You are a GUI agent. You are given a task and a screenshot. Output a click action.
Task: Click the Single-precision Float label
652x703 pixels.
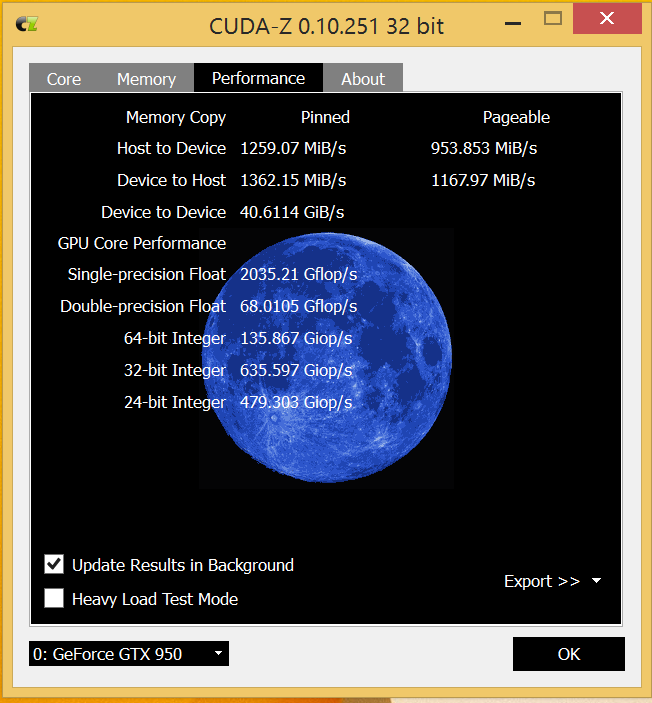[x=147, y=274]
